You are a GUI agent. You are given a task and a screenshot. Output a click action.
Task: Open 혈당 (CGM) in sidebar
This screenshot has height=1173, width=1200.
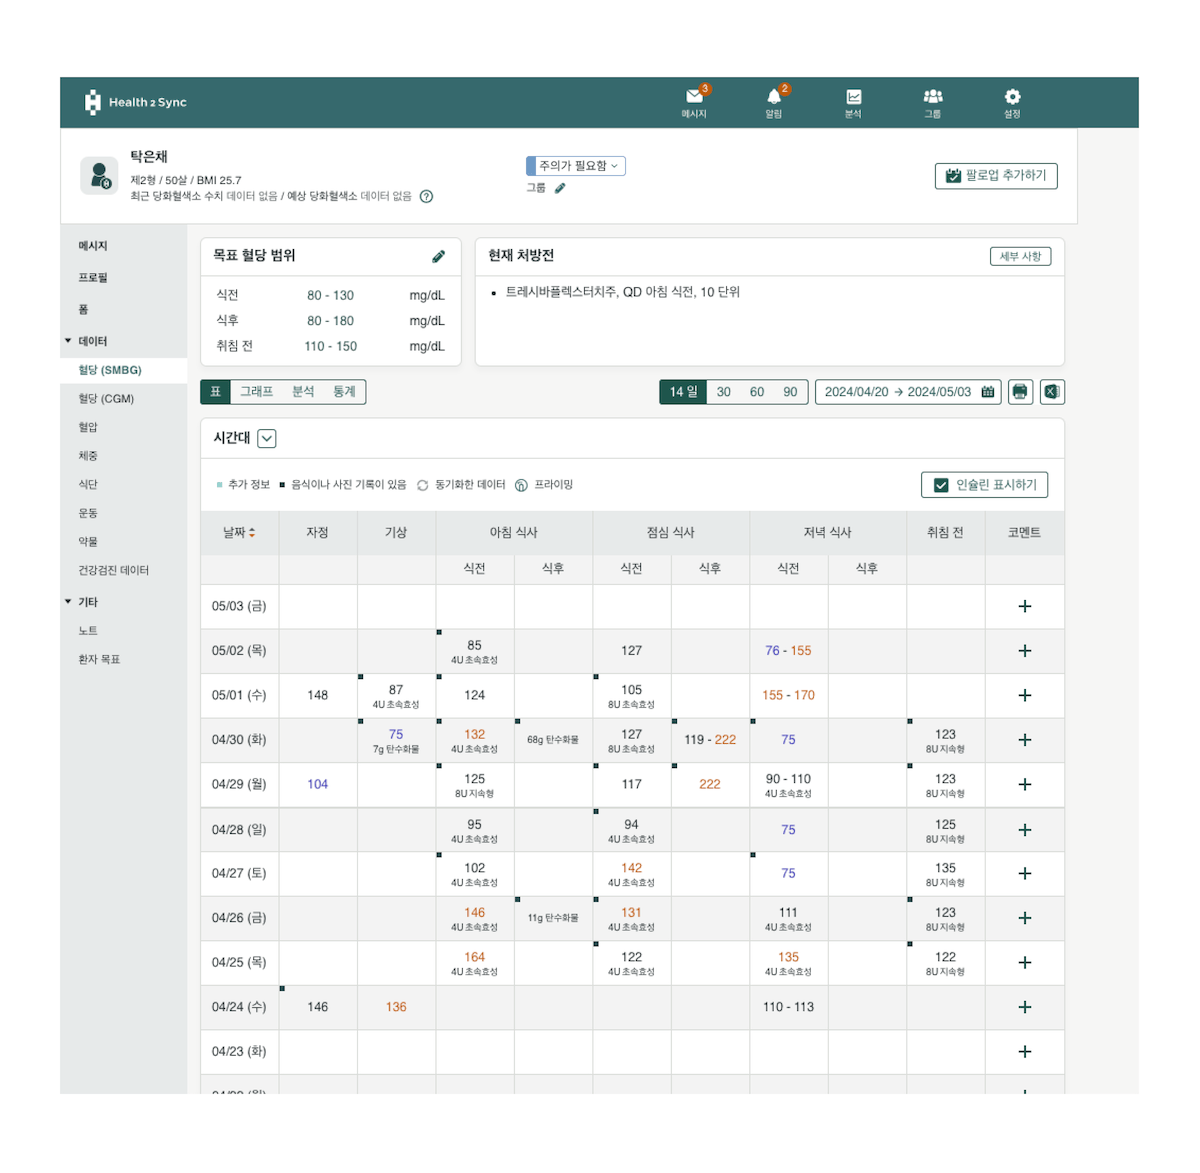tap(106, 399)
